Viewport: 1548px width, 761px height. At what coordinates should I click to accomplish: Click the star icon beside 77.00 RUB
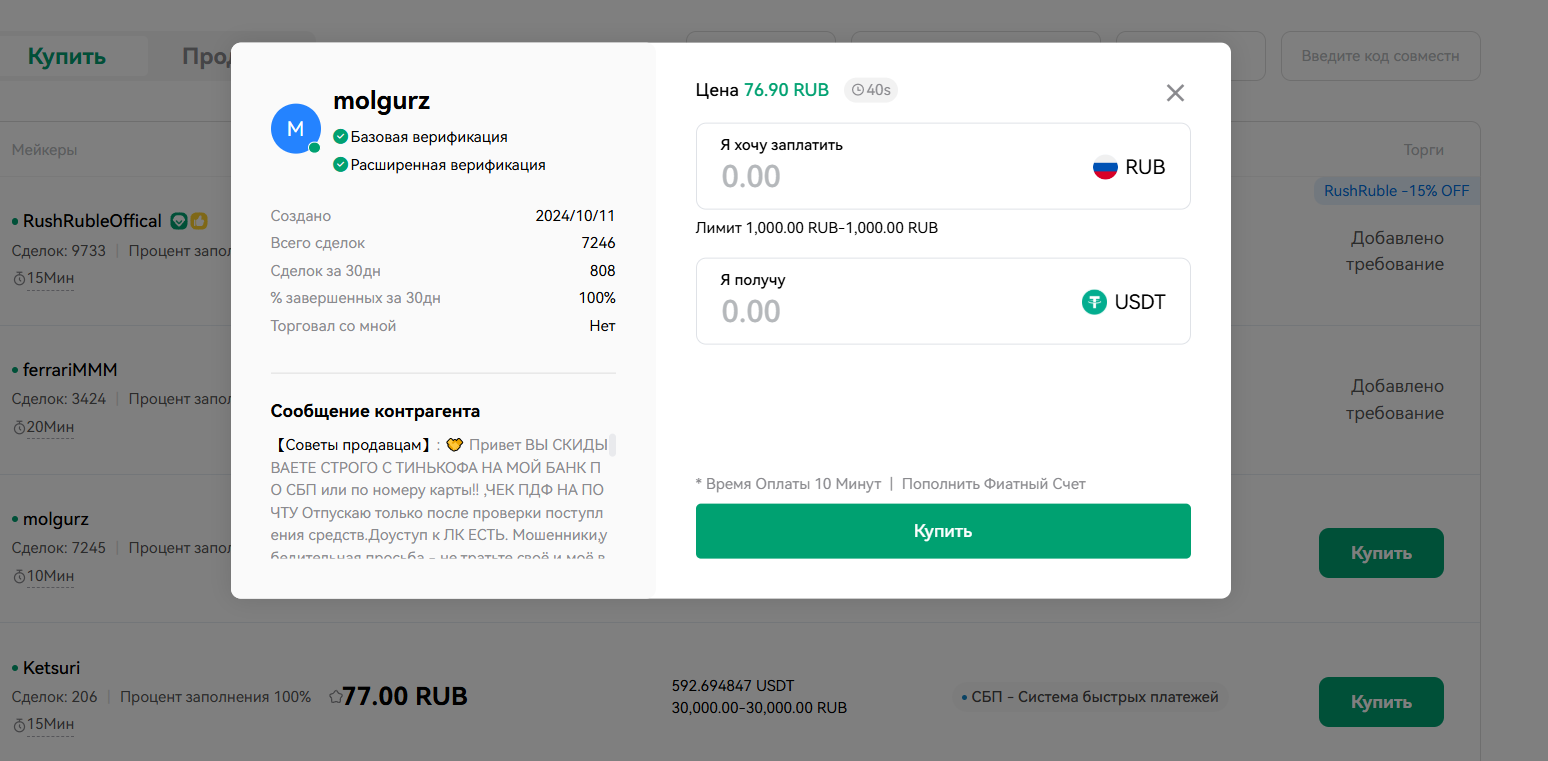(x=335, y=697)
